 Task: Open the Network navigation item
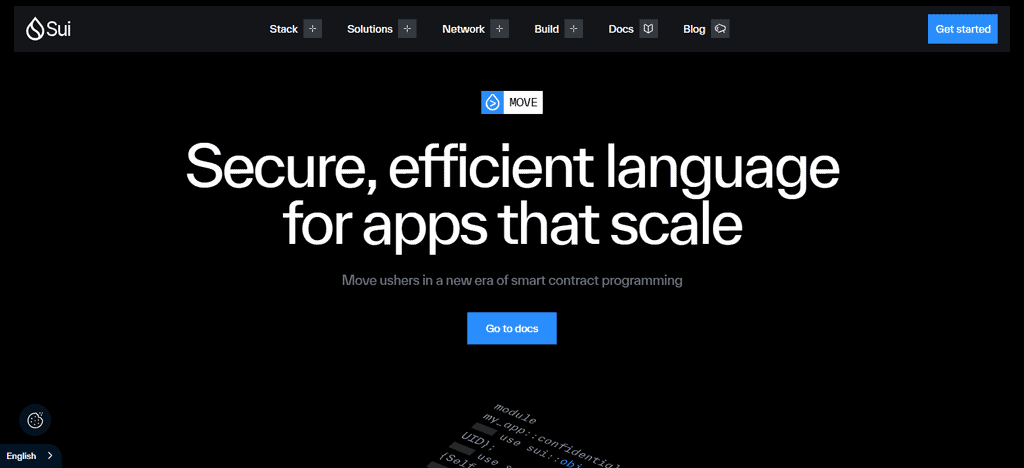(463, 29)
